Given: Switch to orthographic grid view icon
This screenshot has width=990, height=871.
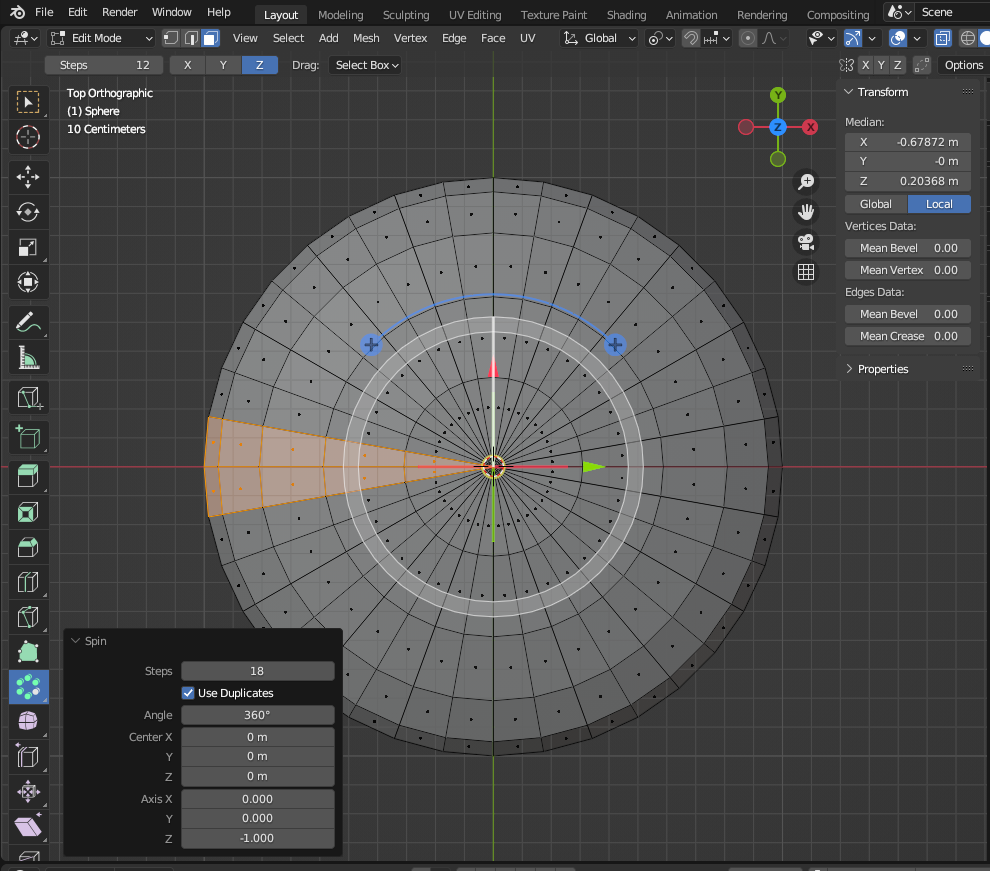Looking at the screenshot, I should click(x=806, y=272).
